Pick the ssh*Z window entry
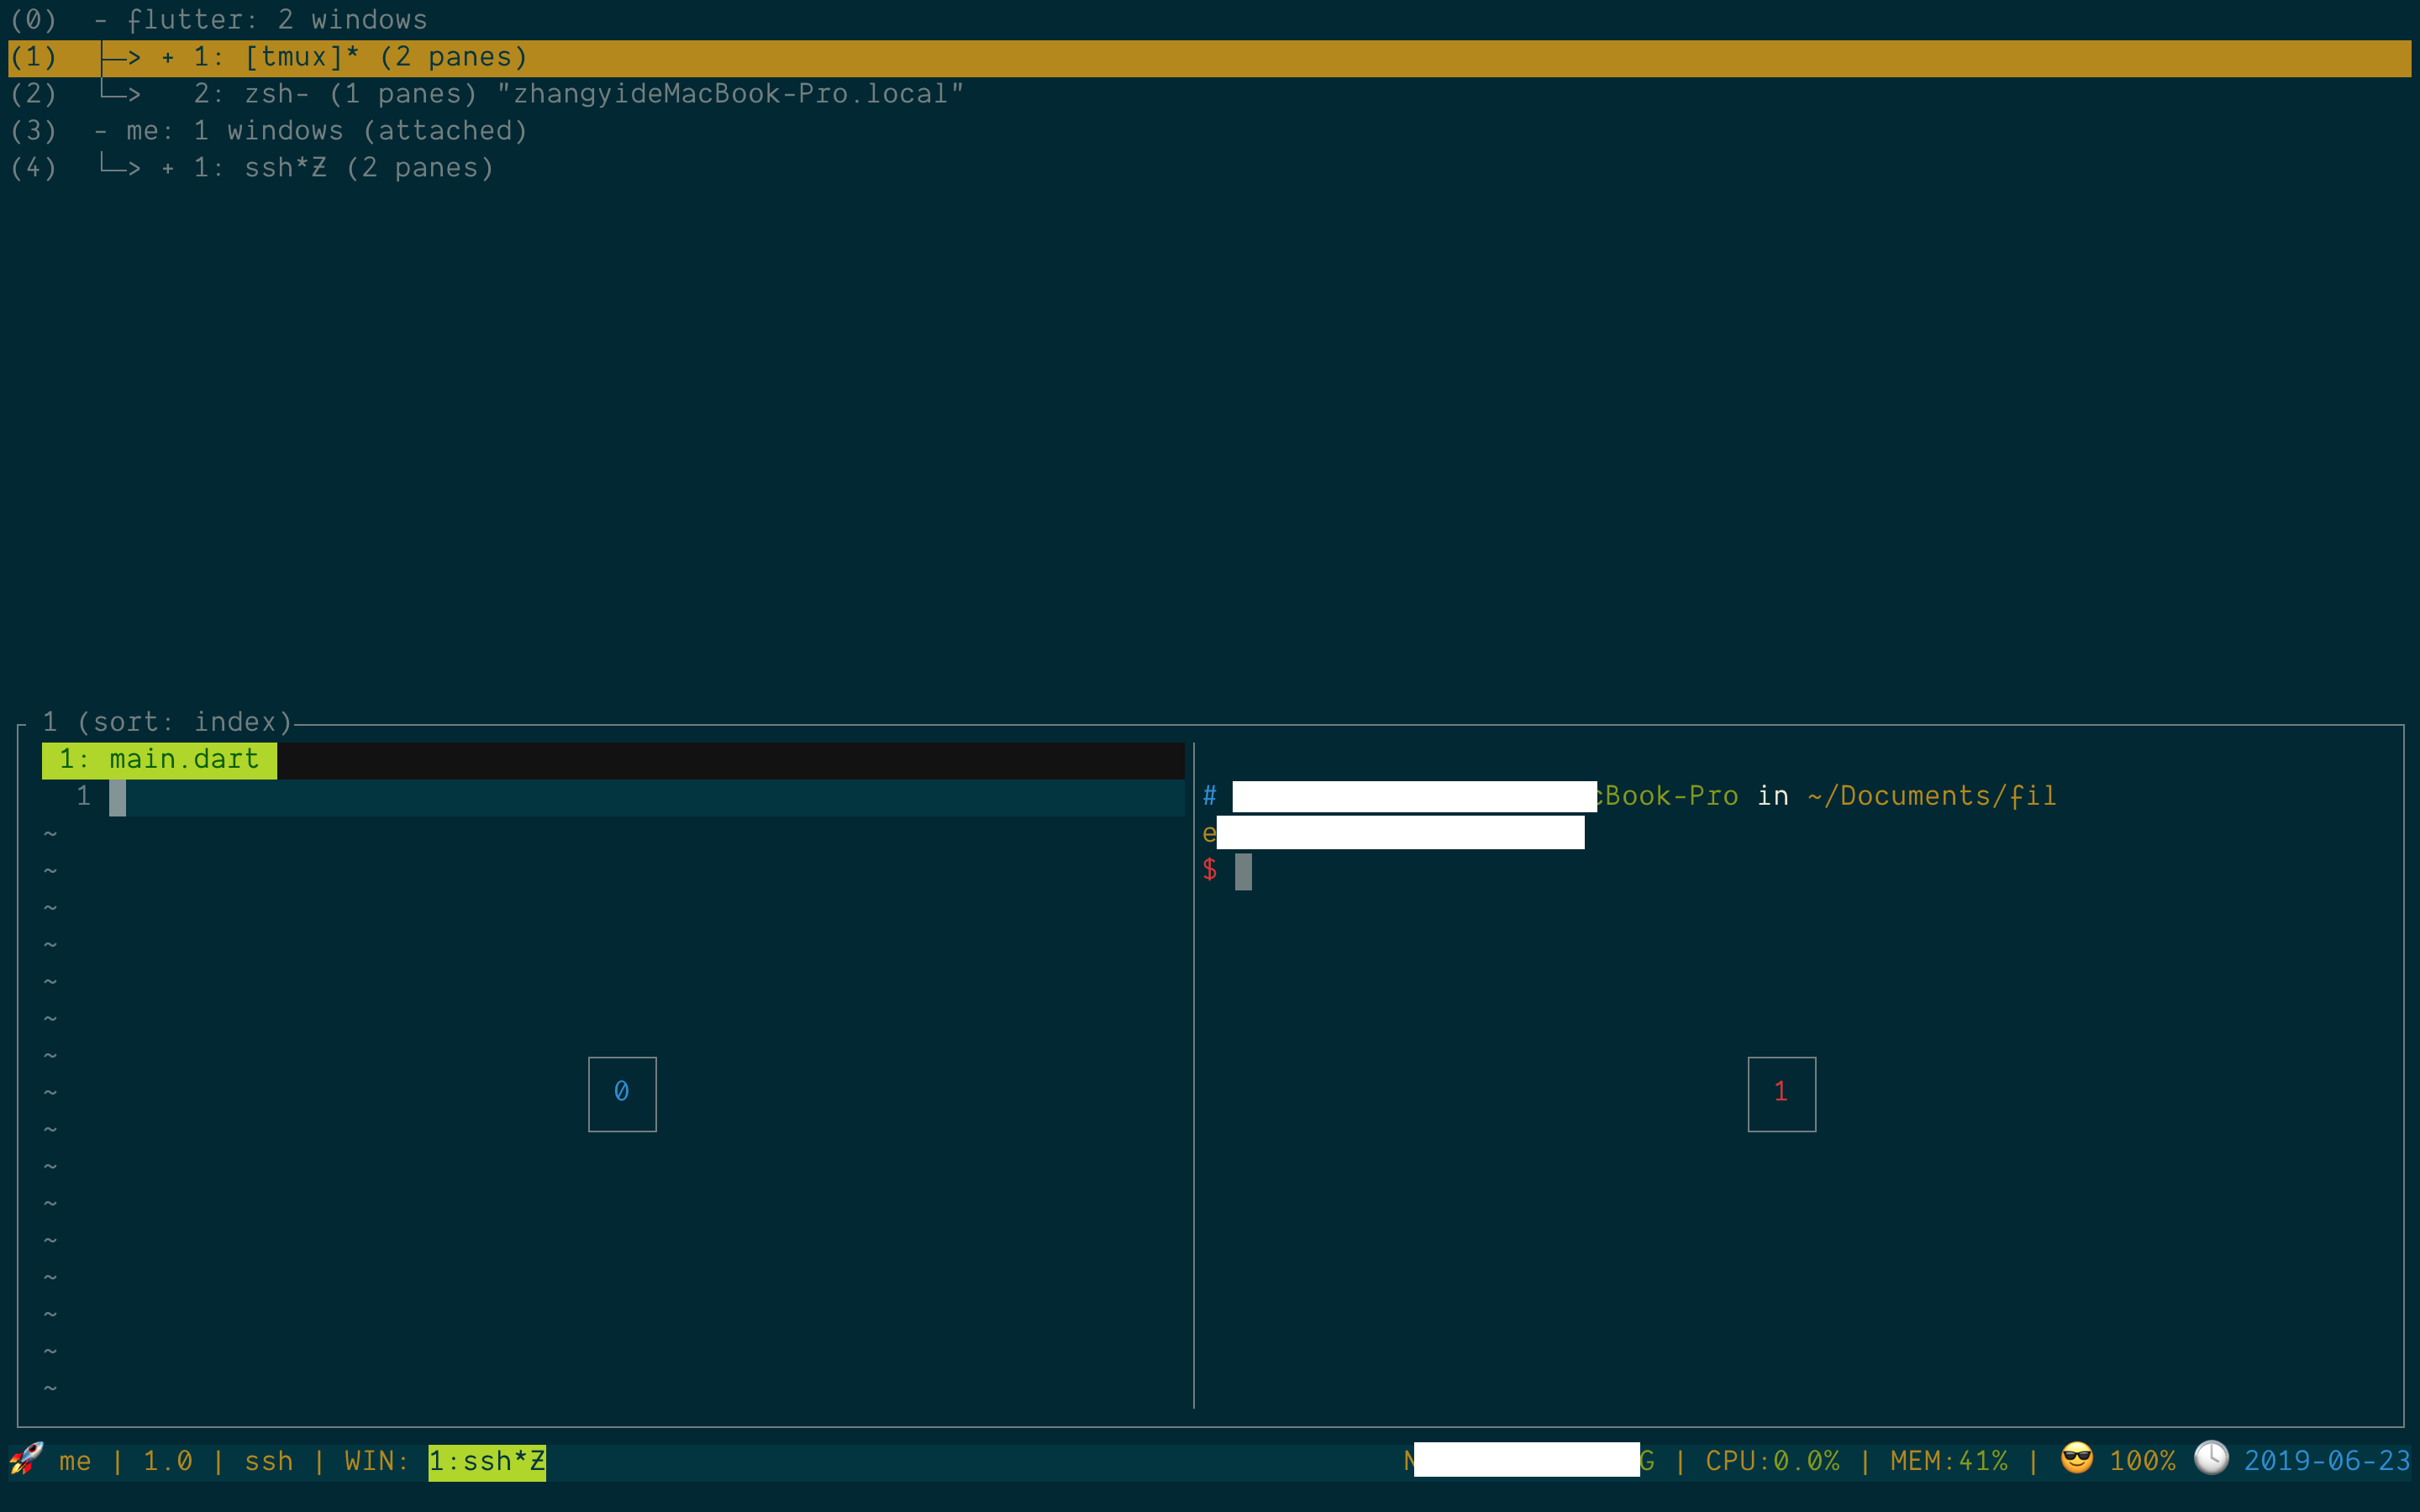The width and height of the screenshot is (2420, 1512). [x=1210, y=168]
